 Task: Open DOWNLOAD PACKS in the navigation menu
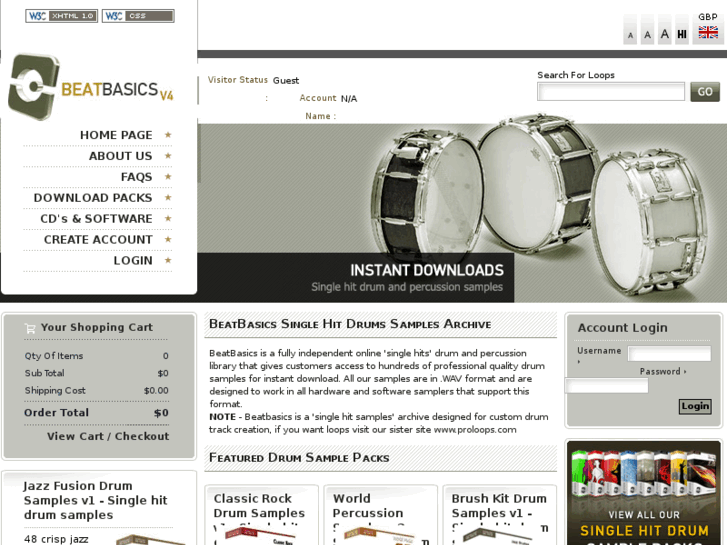click(93, 198)
